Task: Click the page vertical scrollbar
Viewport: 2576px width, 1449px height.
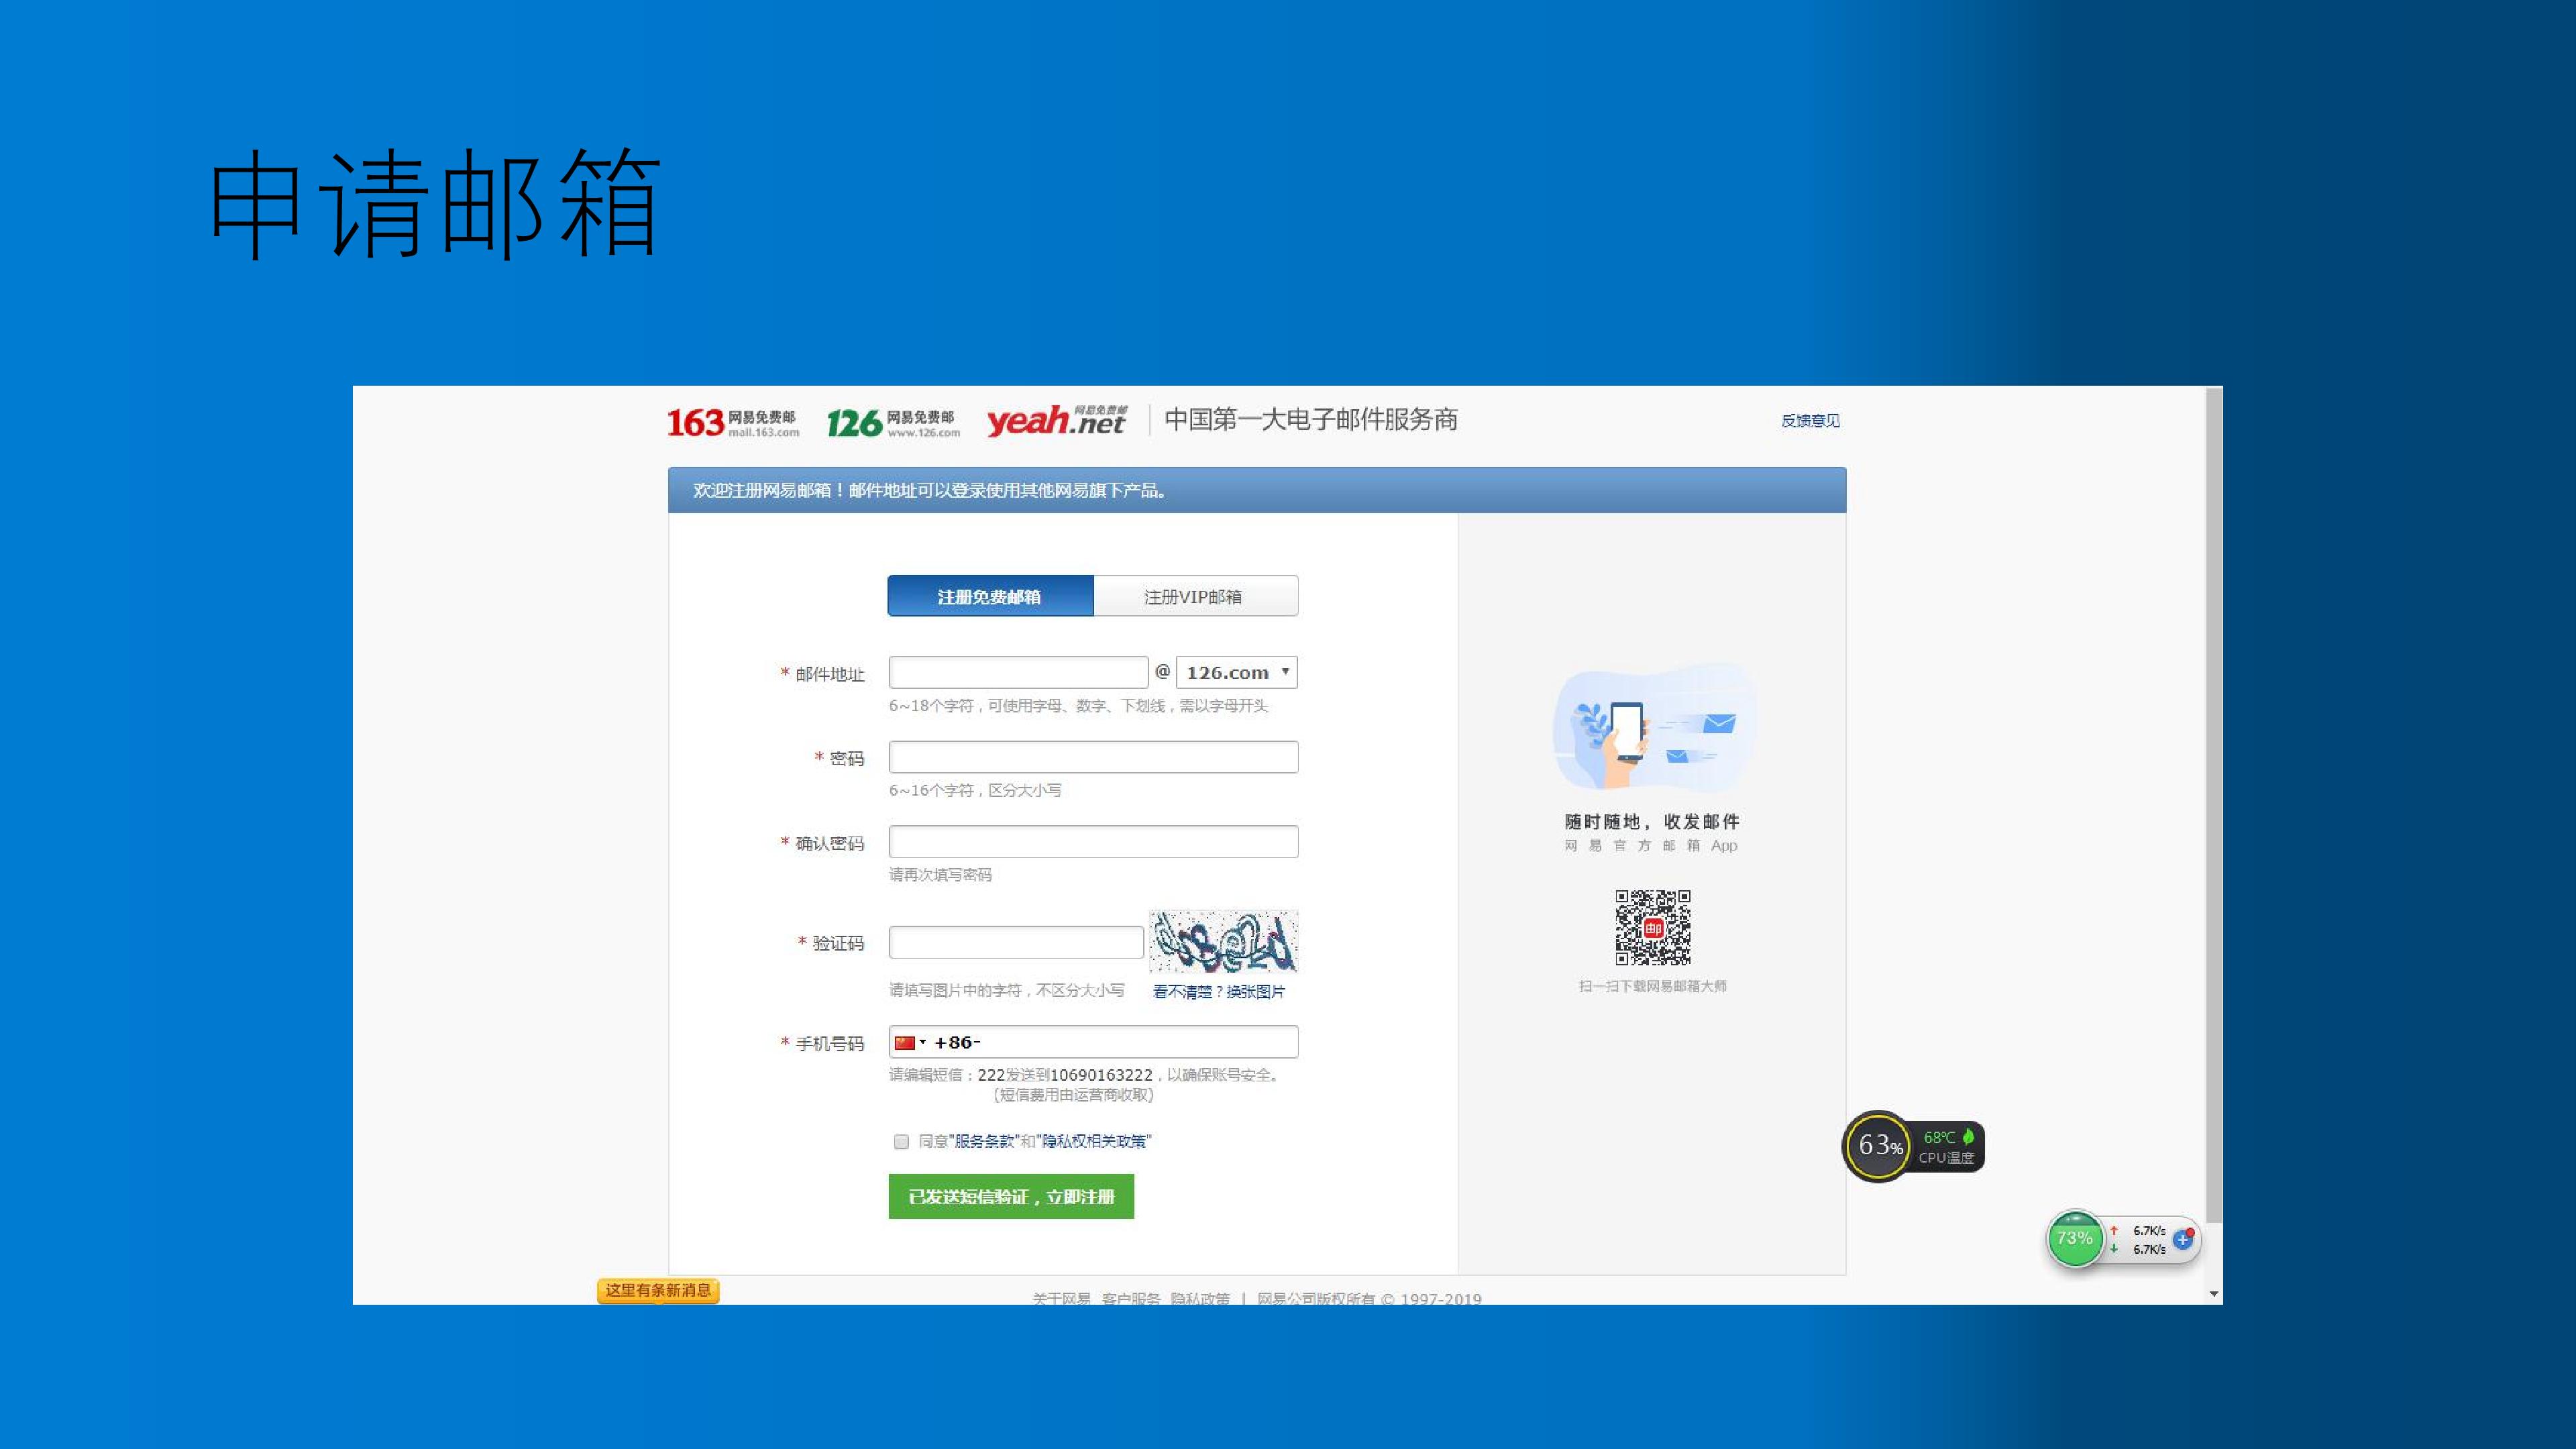Action: pyautogui.click(x=2214, y=805)
